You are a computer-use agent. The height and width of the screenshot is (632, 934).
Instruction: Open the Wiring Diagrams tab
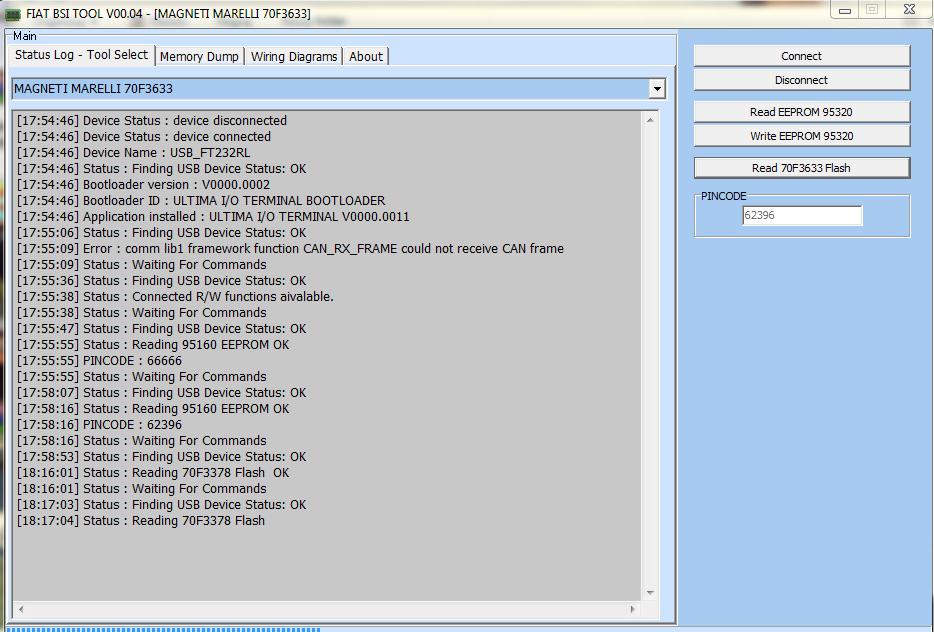[294, 57]
